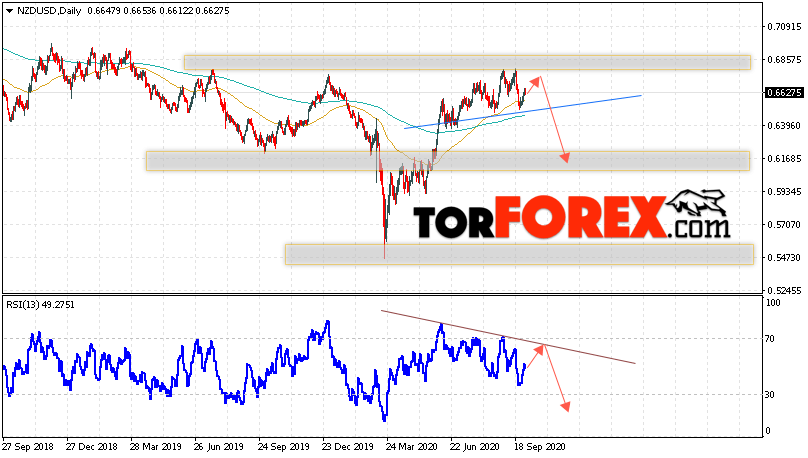The image size is (808, 458).
Task: Click price label 0.59345 on the axis
Action: tap(784, 191)
